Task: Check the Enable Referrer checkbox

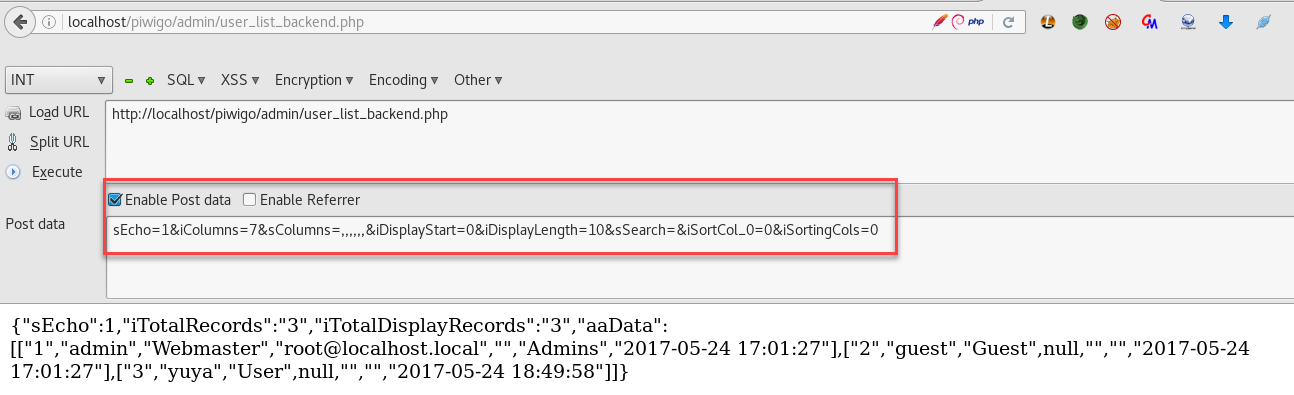Action: coord(250,200)
